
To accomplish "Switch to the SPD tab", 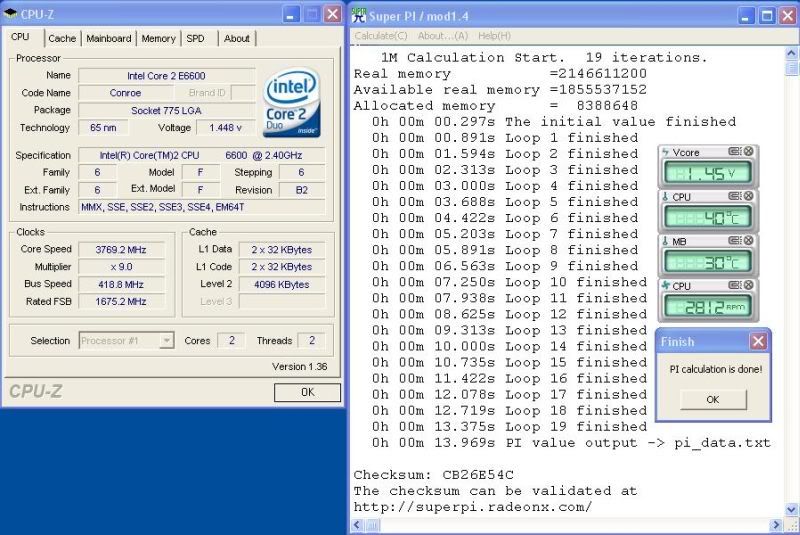I will pos(195,38).
